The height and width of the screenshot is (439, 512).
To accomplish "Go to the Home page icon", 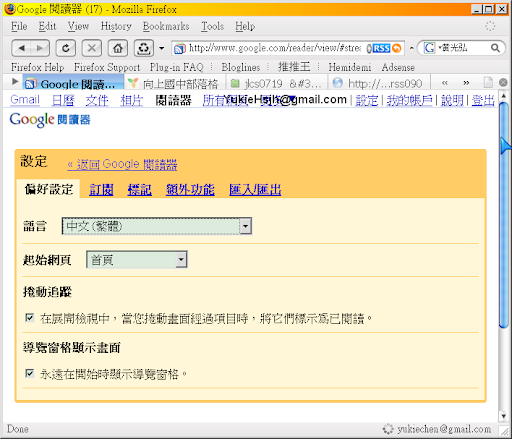I will tap(118, 49).
